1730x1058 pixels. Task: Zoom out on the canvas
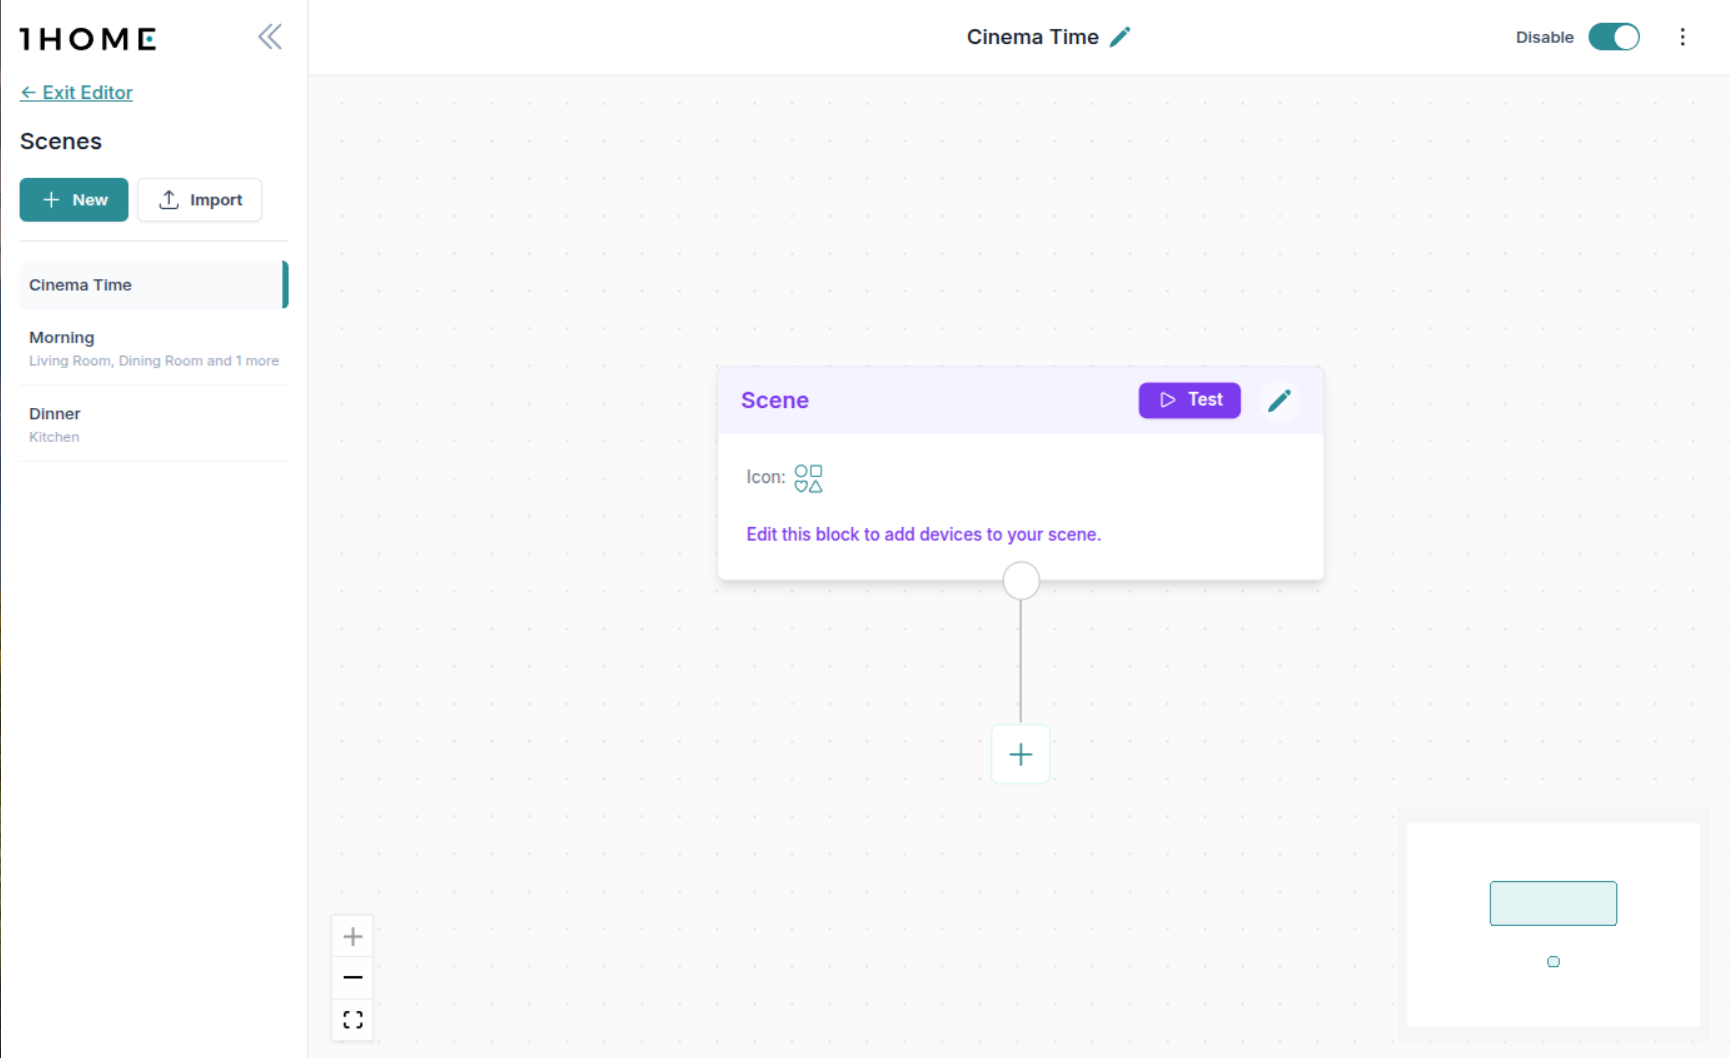coord(353,977)
